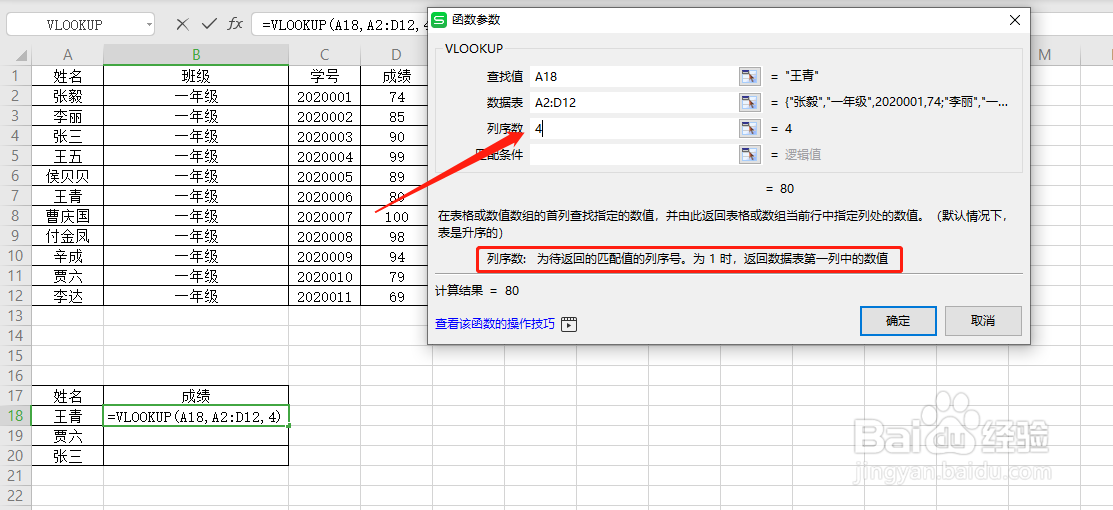The height and width of the screenshot is (510, 1113).
Task: Click cell containing 李丽
Action: point(67,116)
